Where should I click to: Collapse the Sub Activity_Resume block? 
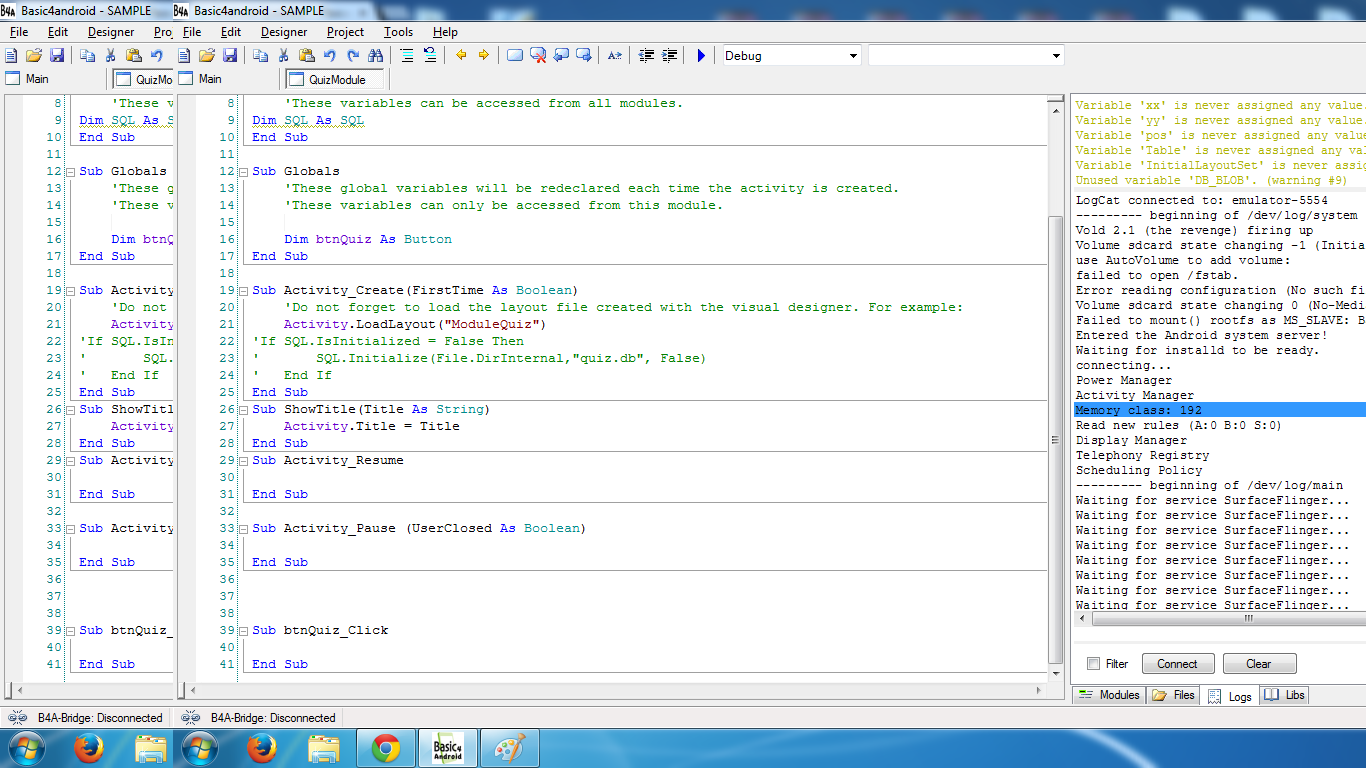click(242, 460)
